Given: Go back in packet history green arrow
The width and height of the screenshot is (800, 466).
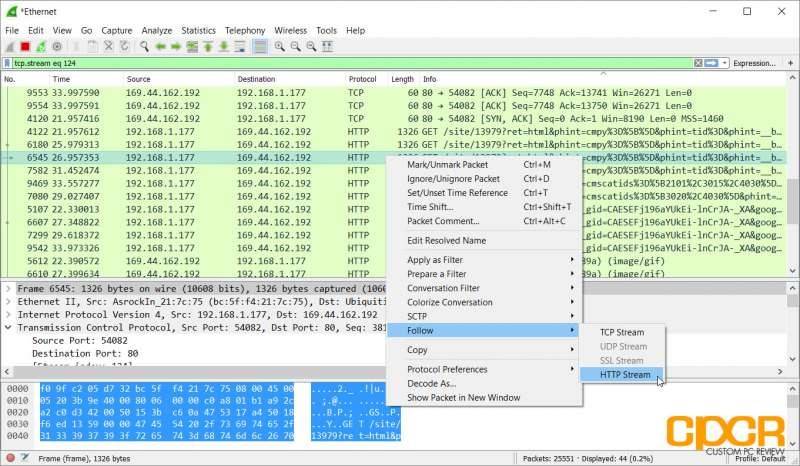Looking at the screenshot, I should click(160, 47).
